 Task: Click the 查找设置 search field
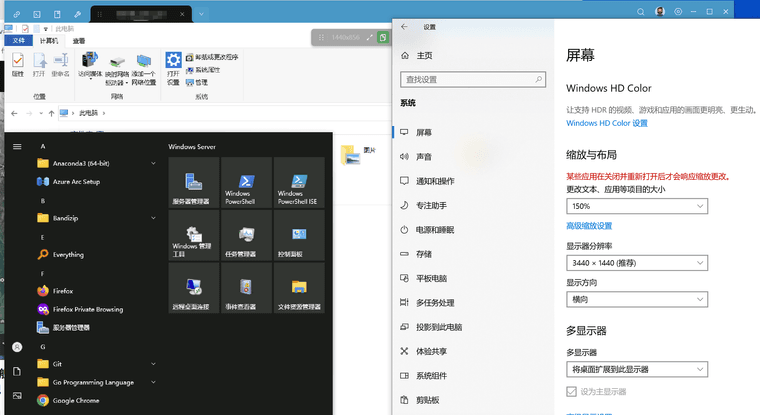click(473, 80)
